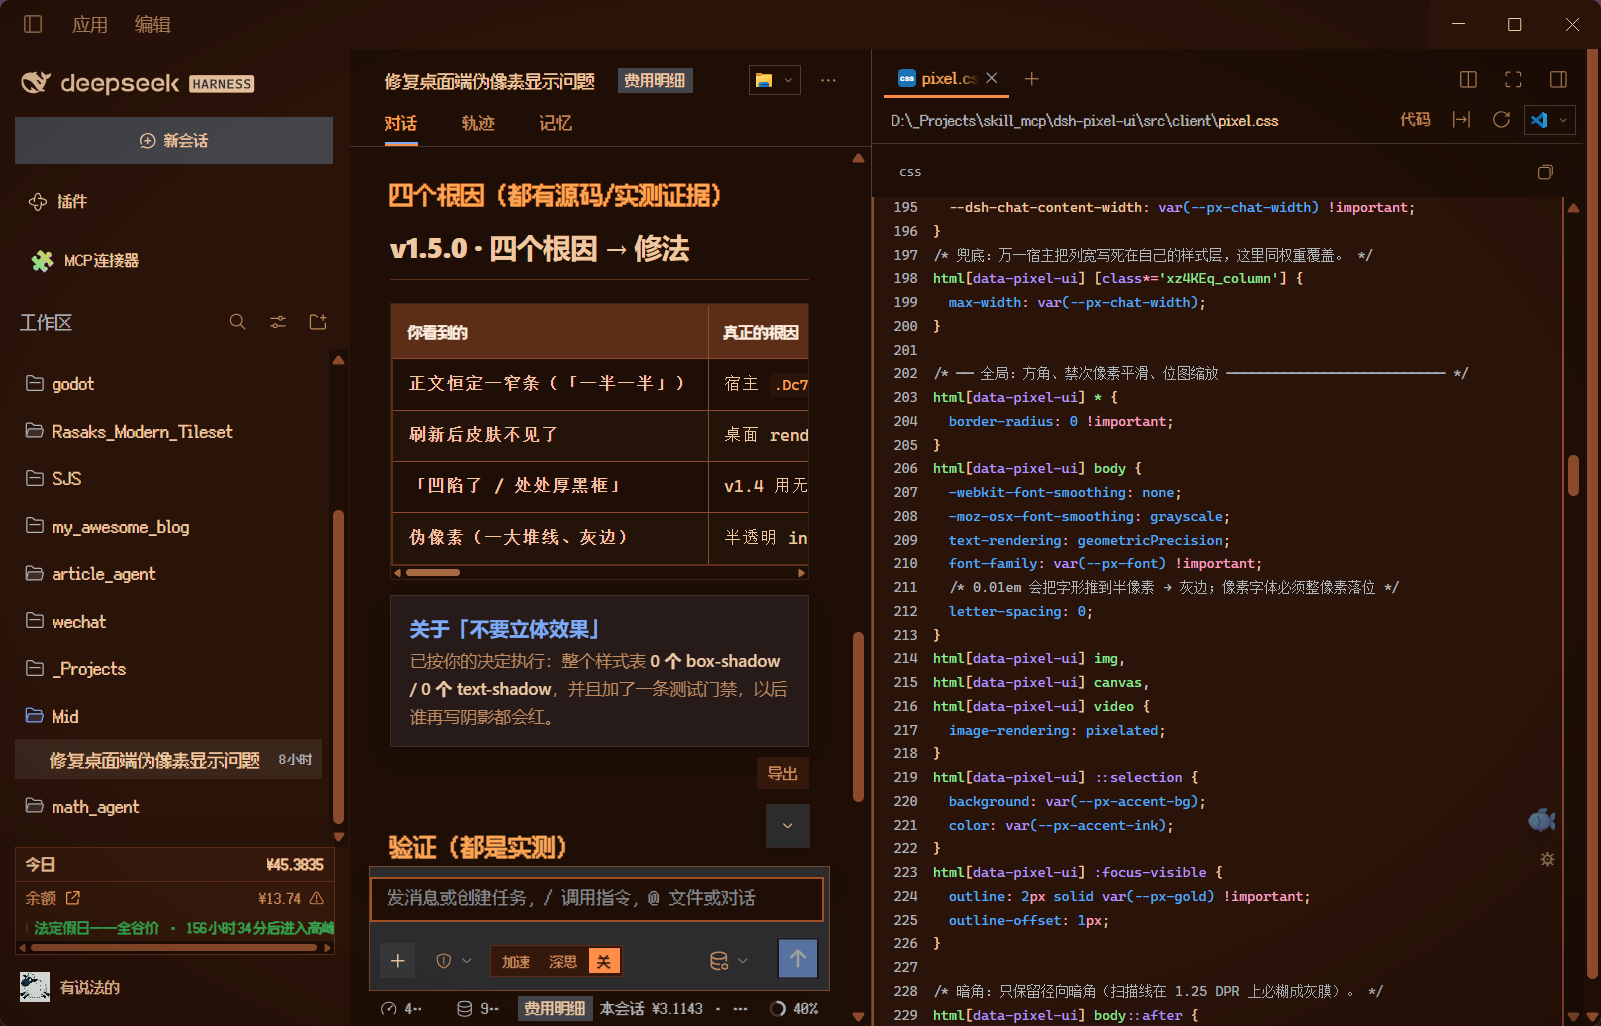Open the balance external link icon
The height and width of the screenshot is (1026, 1601).
72,898
